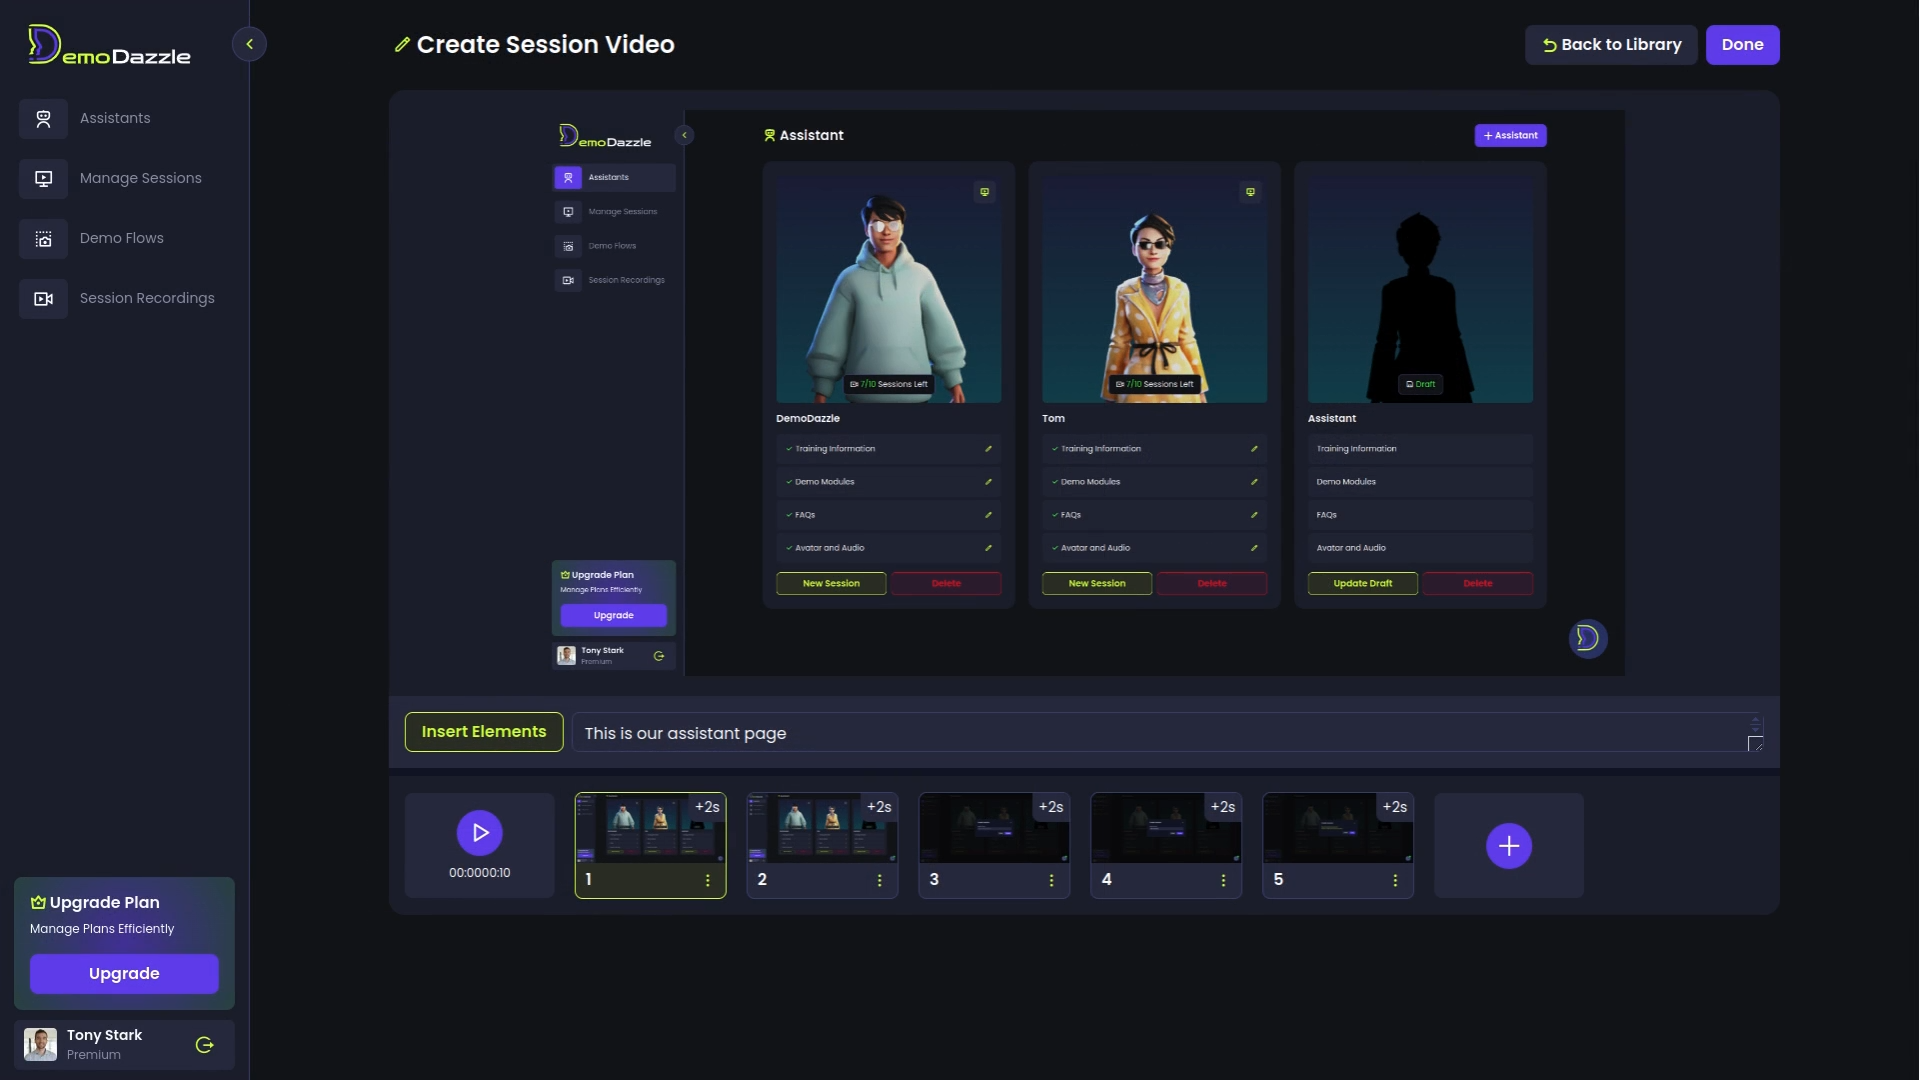Open the three-dot menu on slide 3
This screenshot has width=1920, height=1080.
pos(1051,880)
